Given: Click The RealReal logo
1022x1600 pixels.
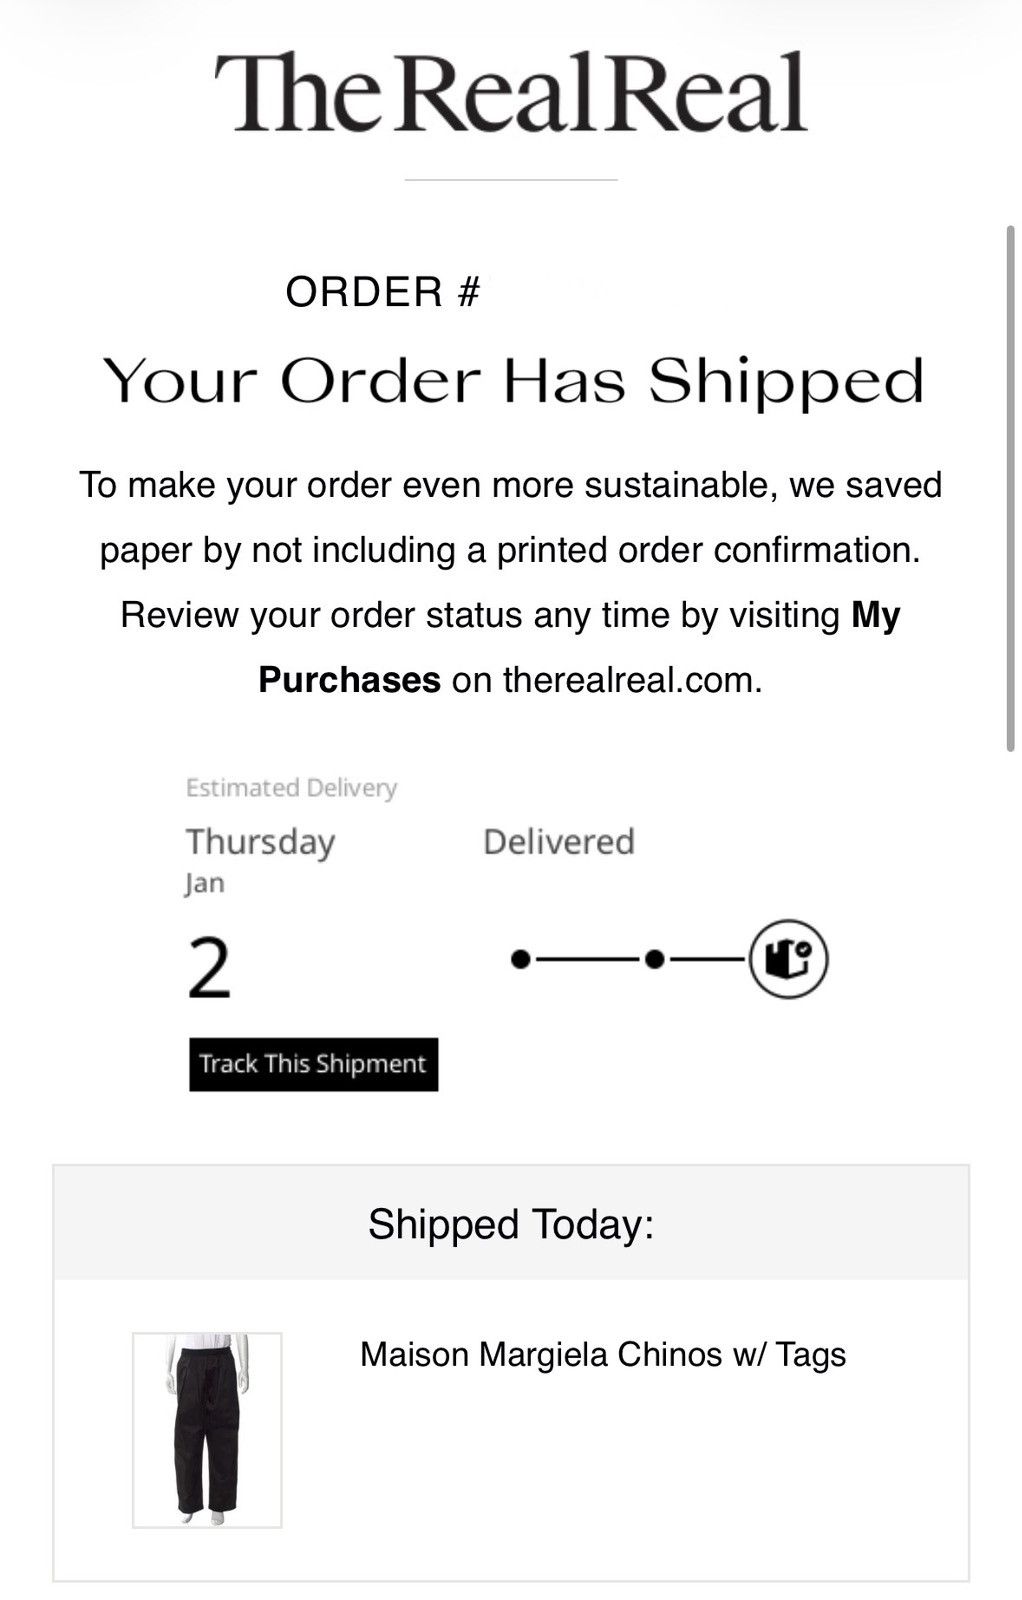Looking at the screenshot, I should [510, 93].
